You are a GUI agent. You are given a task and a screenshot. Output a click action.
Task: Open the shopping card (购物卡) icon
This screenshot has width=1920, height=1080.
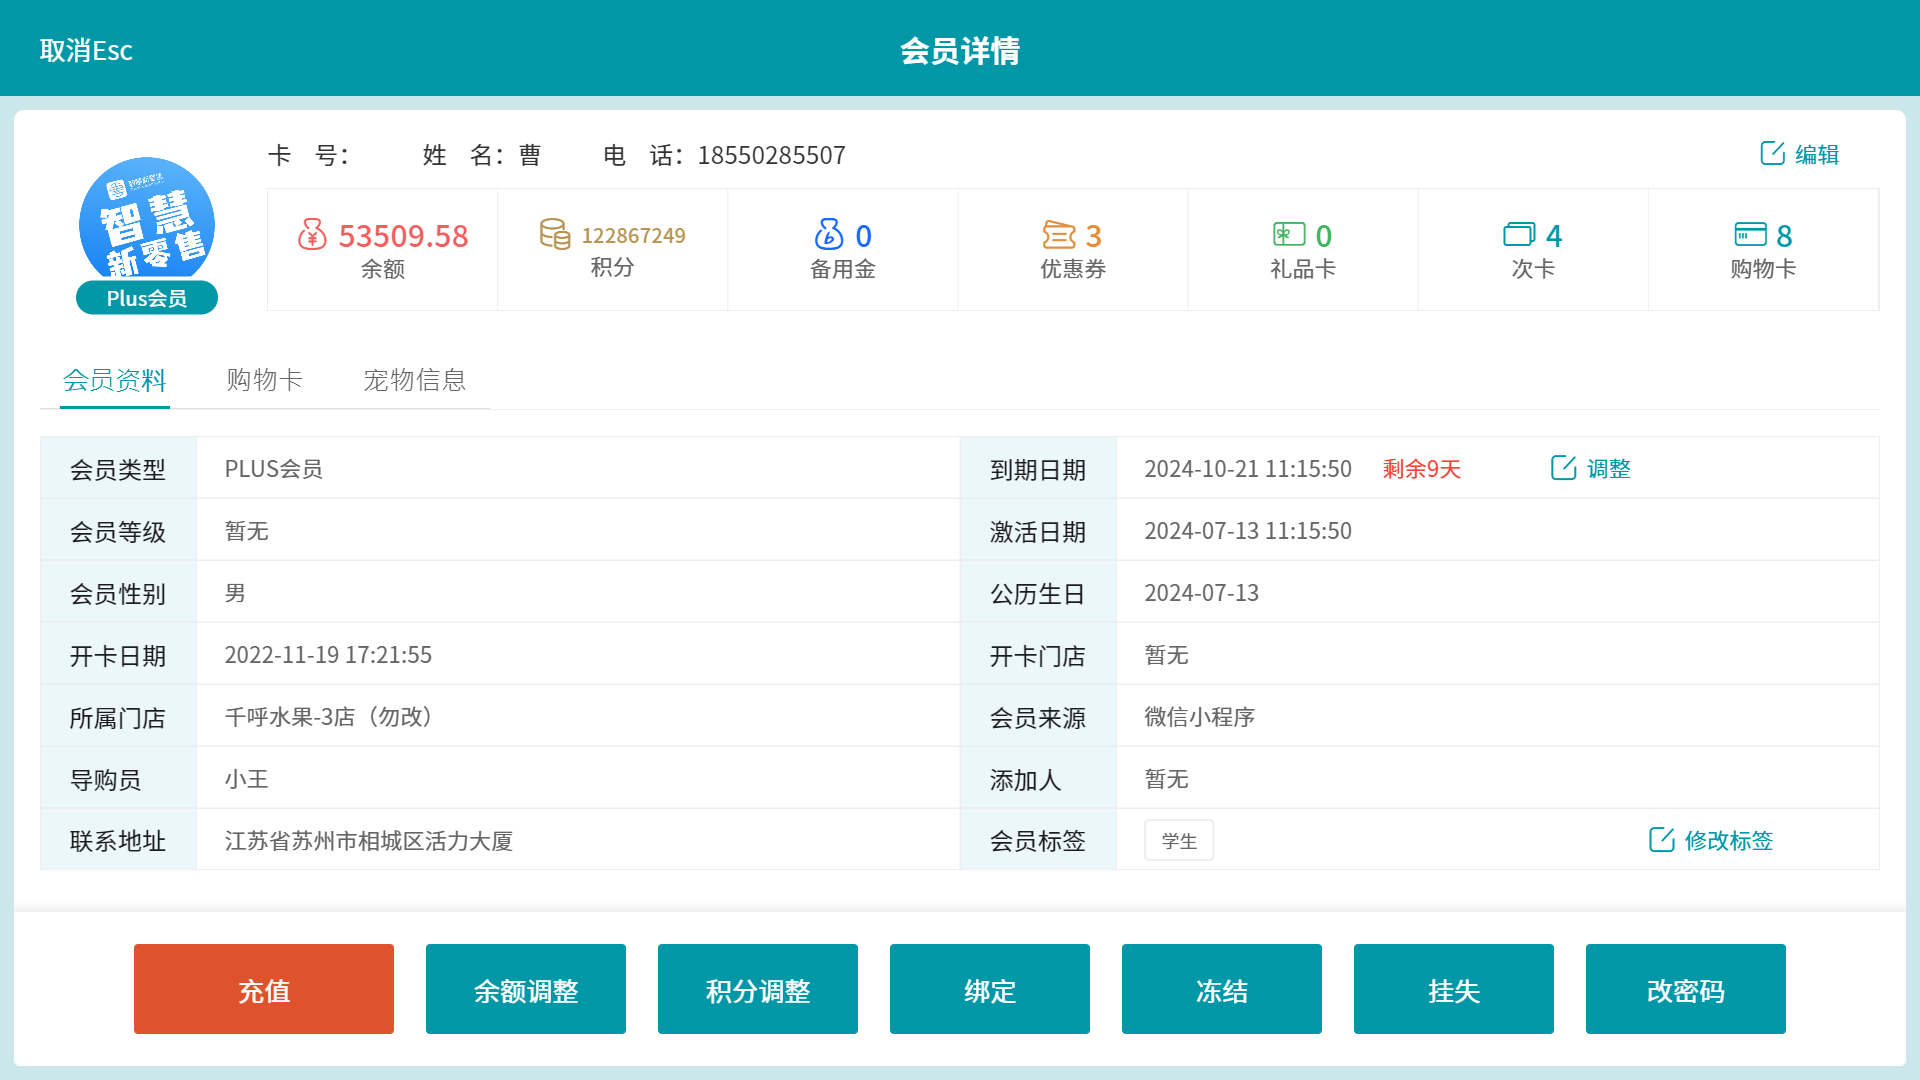click(1750, 235)
